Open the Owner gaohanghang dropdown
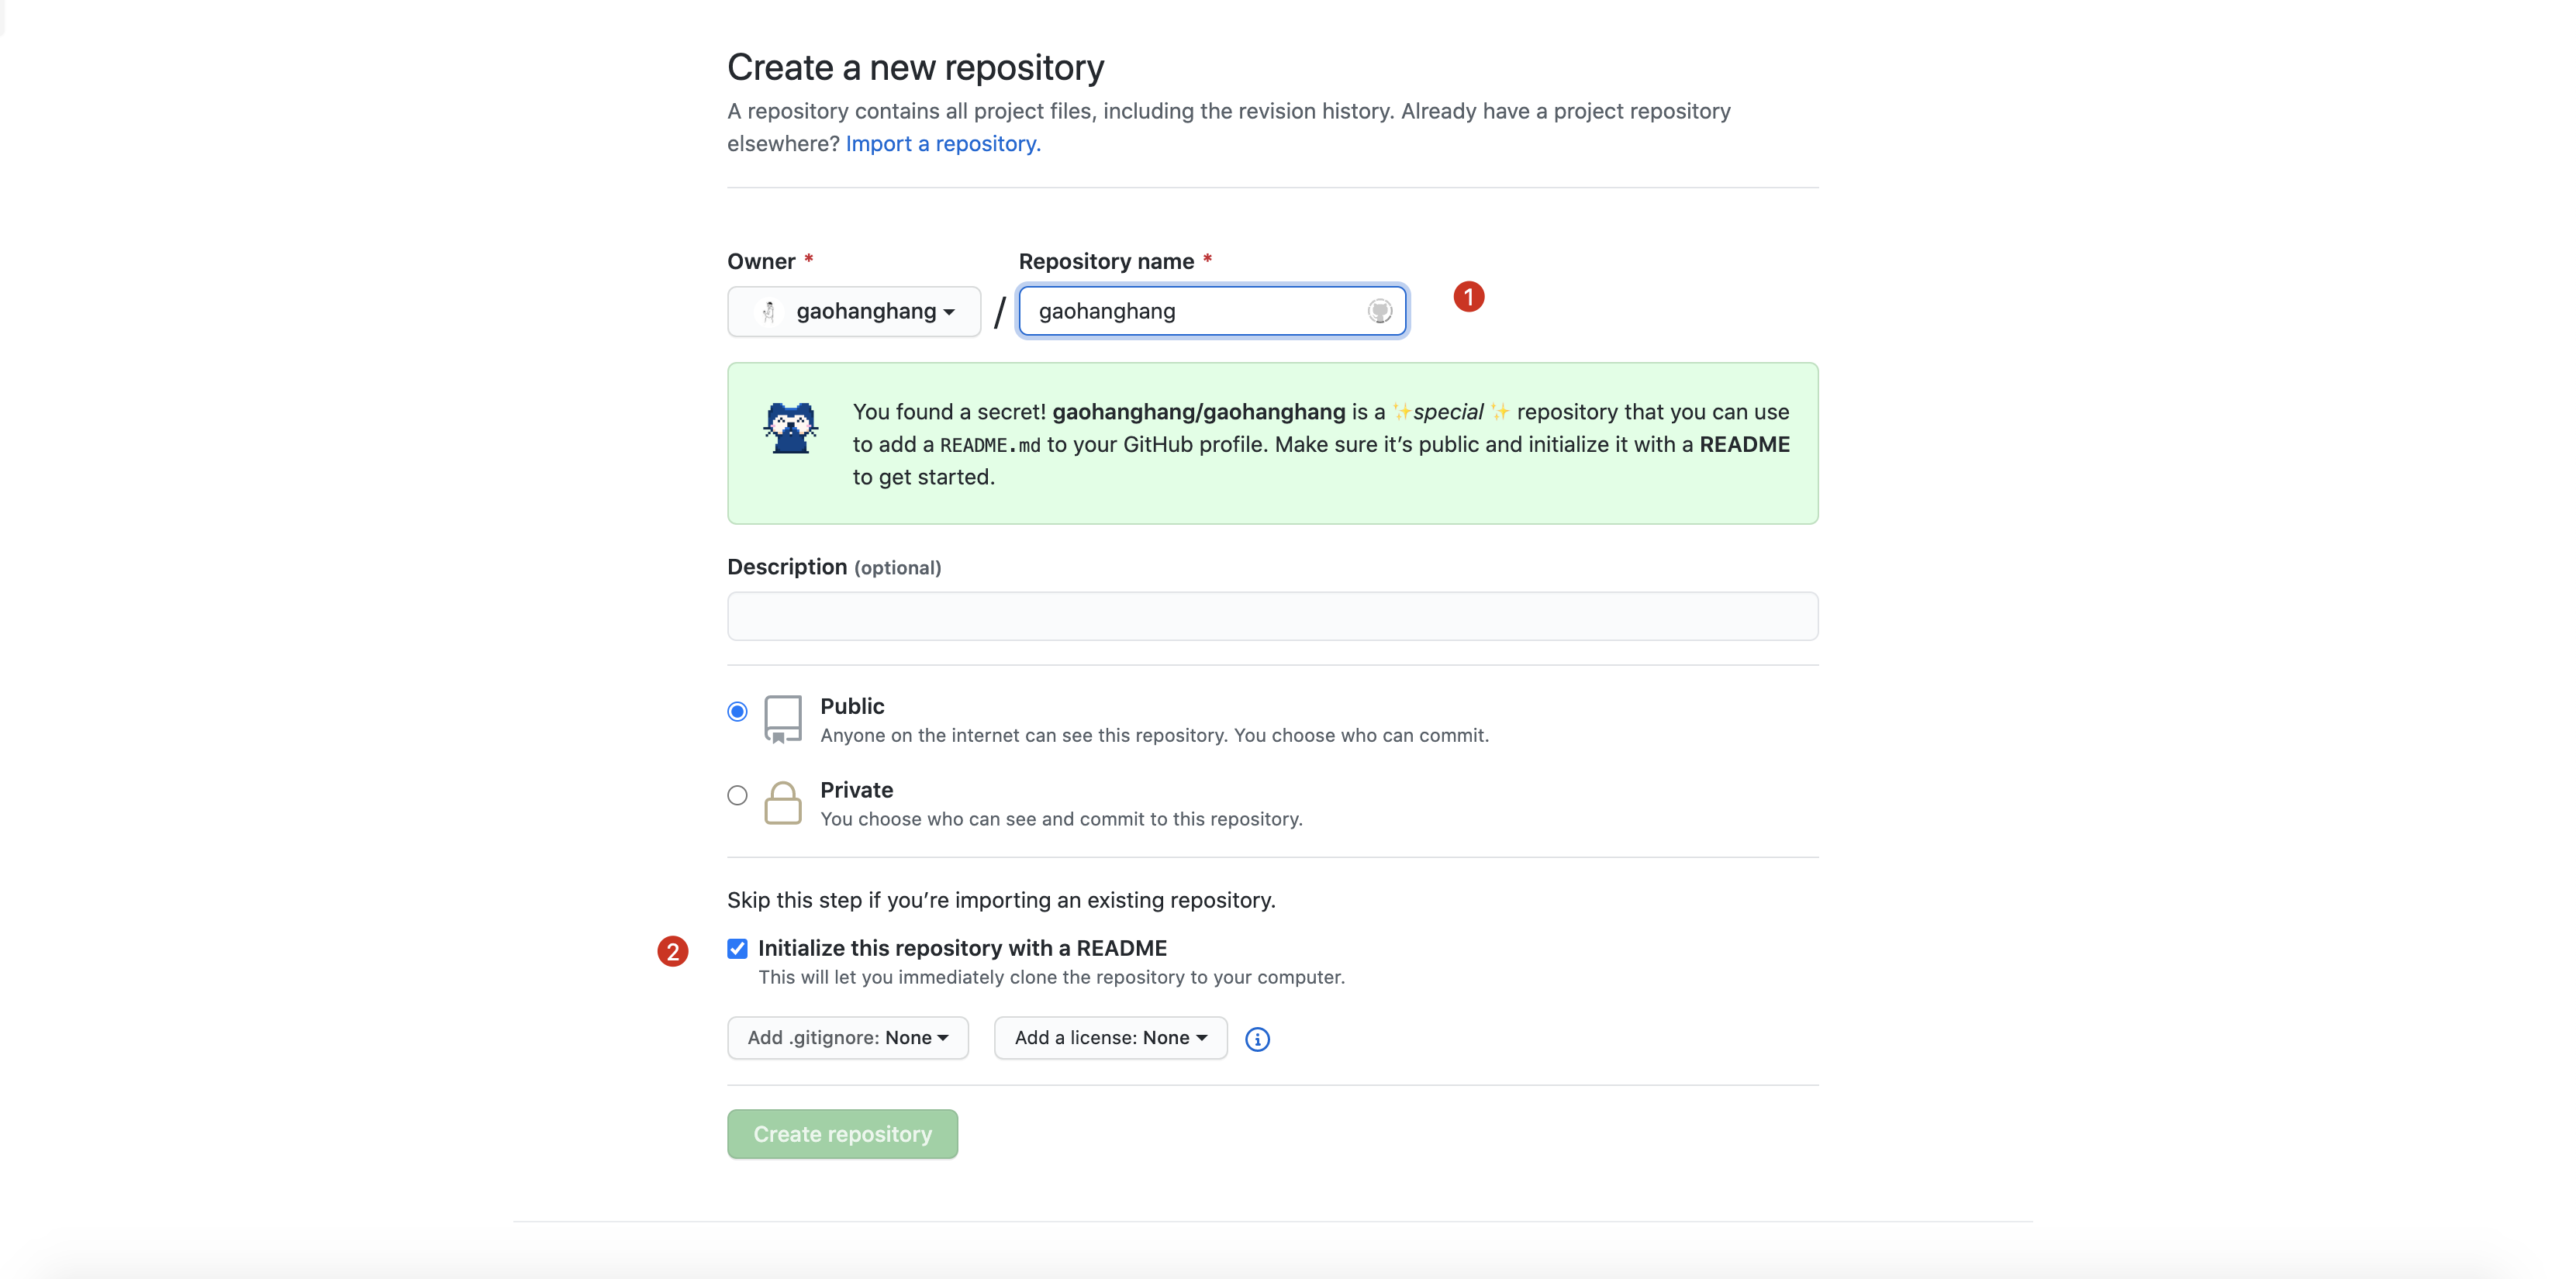 pyautogui.click(x=854, y=312)
